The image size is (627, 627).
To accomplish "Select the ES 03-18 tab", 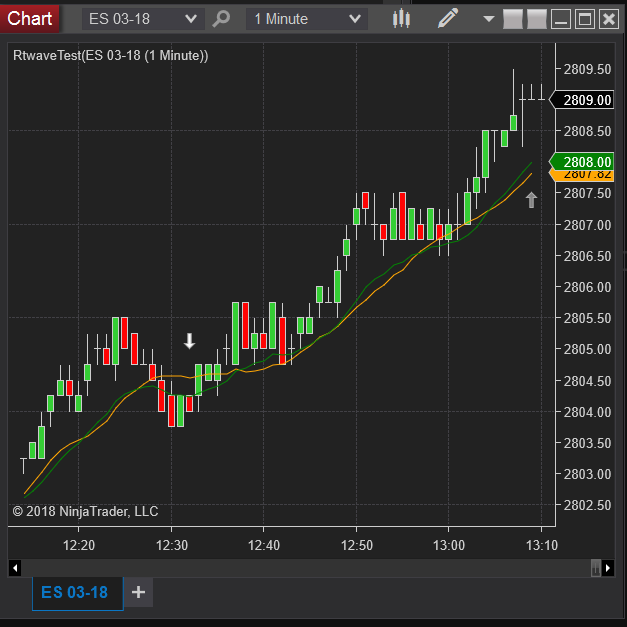I will pyautogui.click(x=74, y=592).
